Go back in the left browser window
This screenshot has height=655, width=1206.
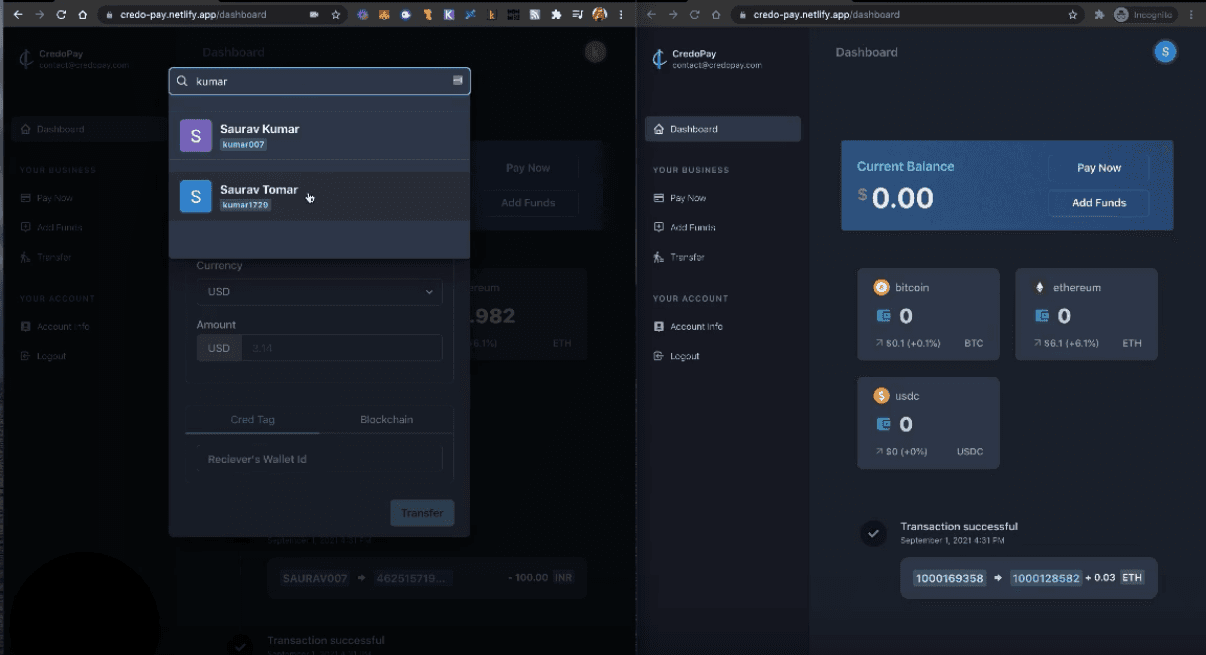tap(16, 15)
